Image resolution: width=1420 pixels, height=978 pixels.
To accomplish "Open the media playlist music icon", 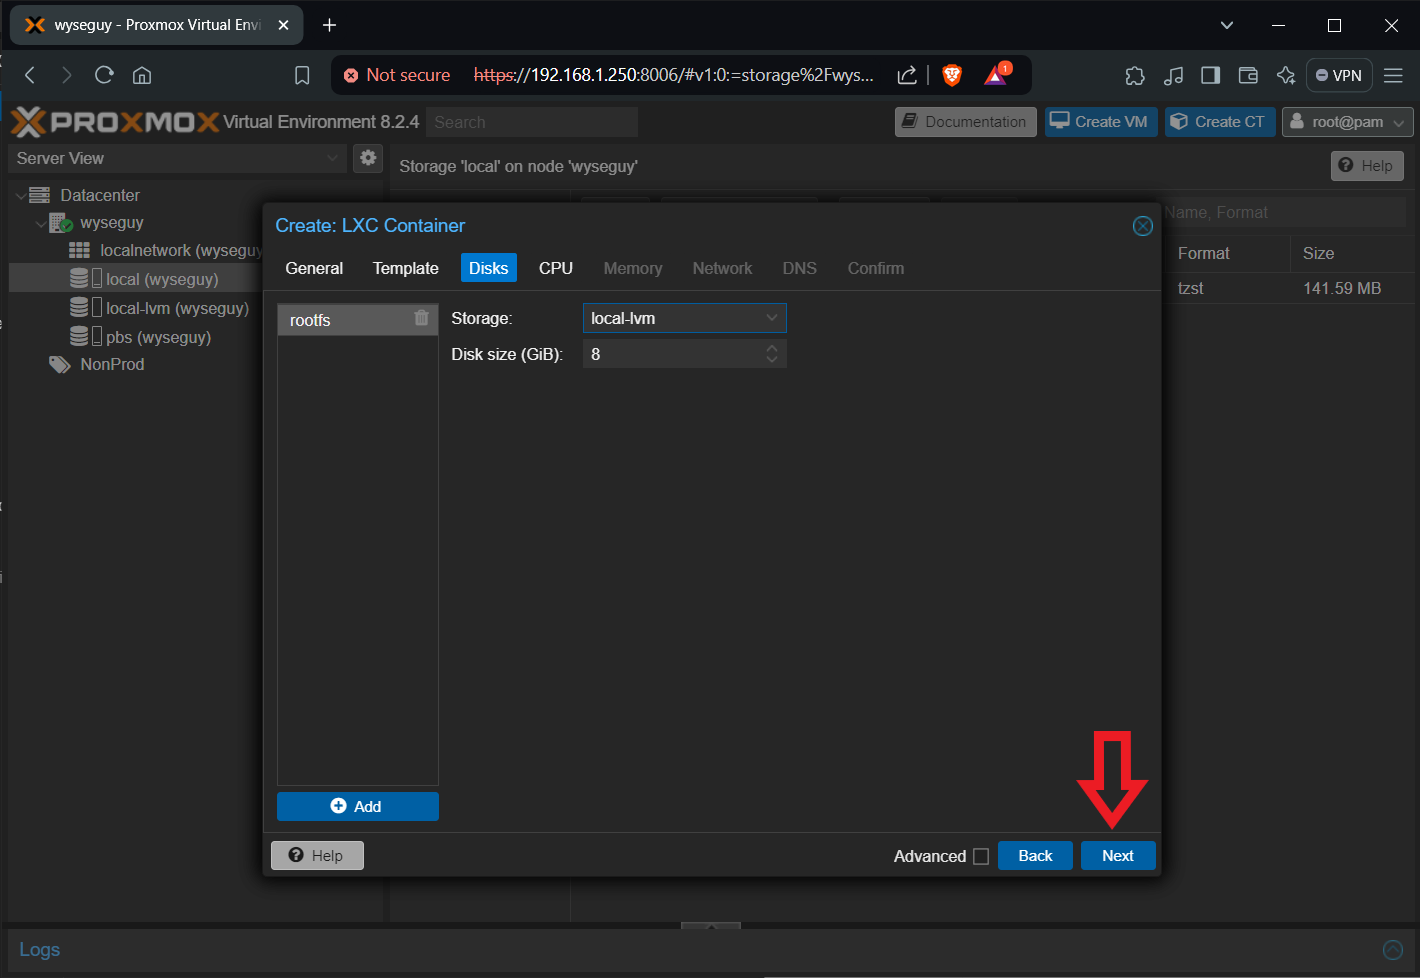I will click(x=1173, y=75).
